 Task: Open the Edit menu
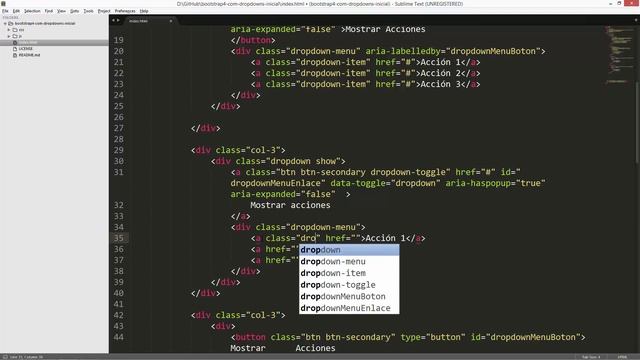coord(16,11)
